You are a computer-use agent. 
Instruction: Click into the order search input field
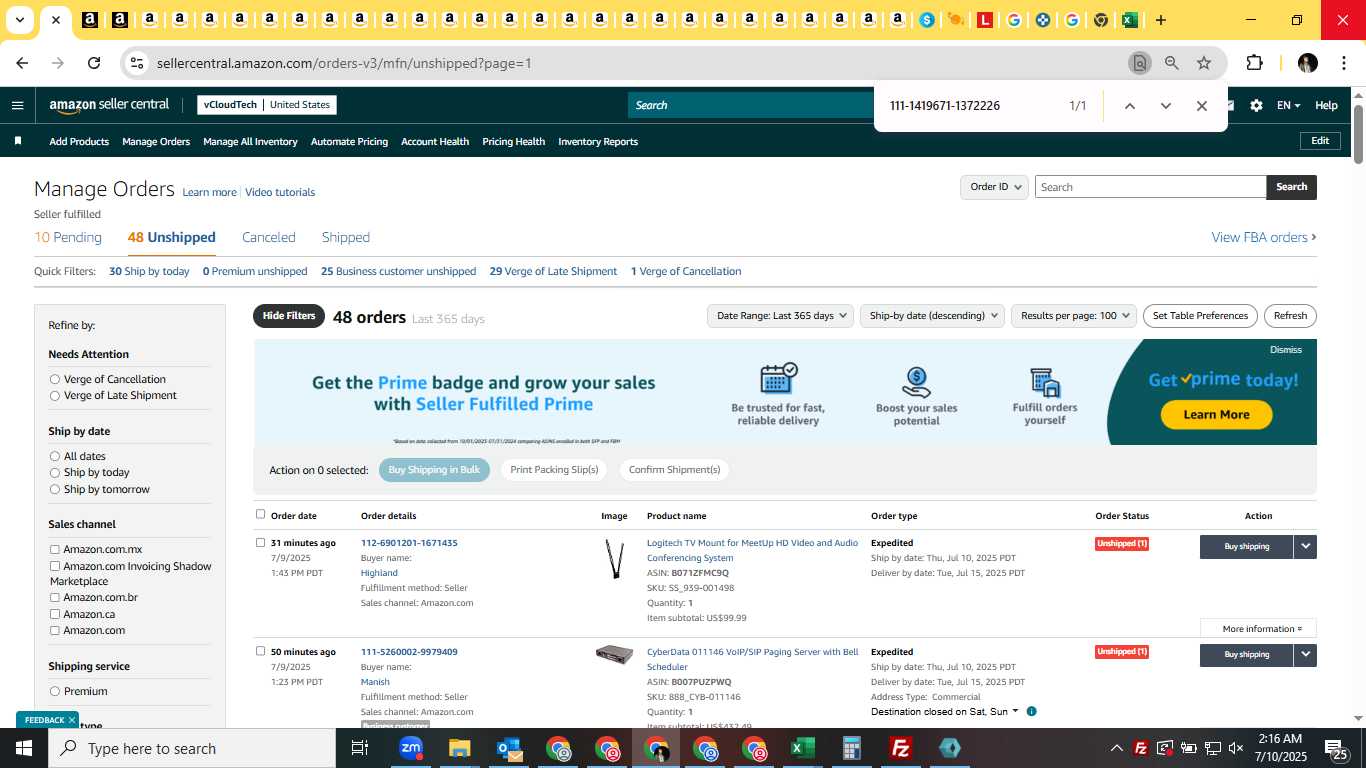tap(1150, 187)
